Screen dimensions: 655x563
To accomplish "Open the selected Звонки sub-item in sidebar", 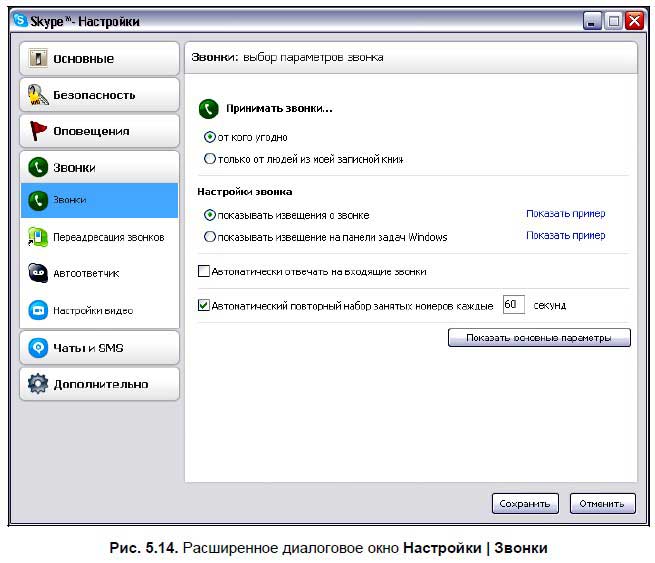I will pyautogui.click(x=99, y=200).
